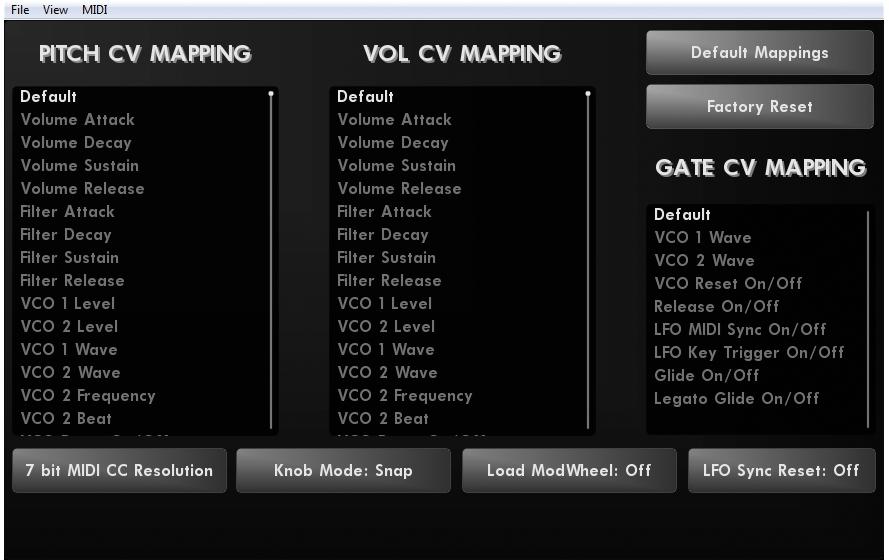Toggle LFO Sync Reset: Off button
This screenshot has height=560, width=889.
pos(781,470)
